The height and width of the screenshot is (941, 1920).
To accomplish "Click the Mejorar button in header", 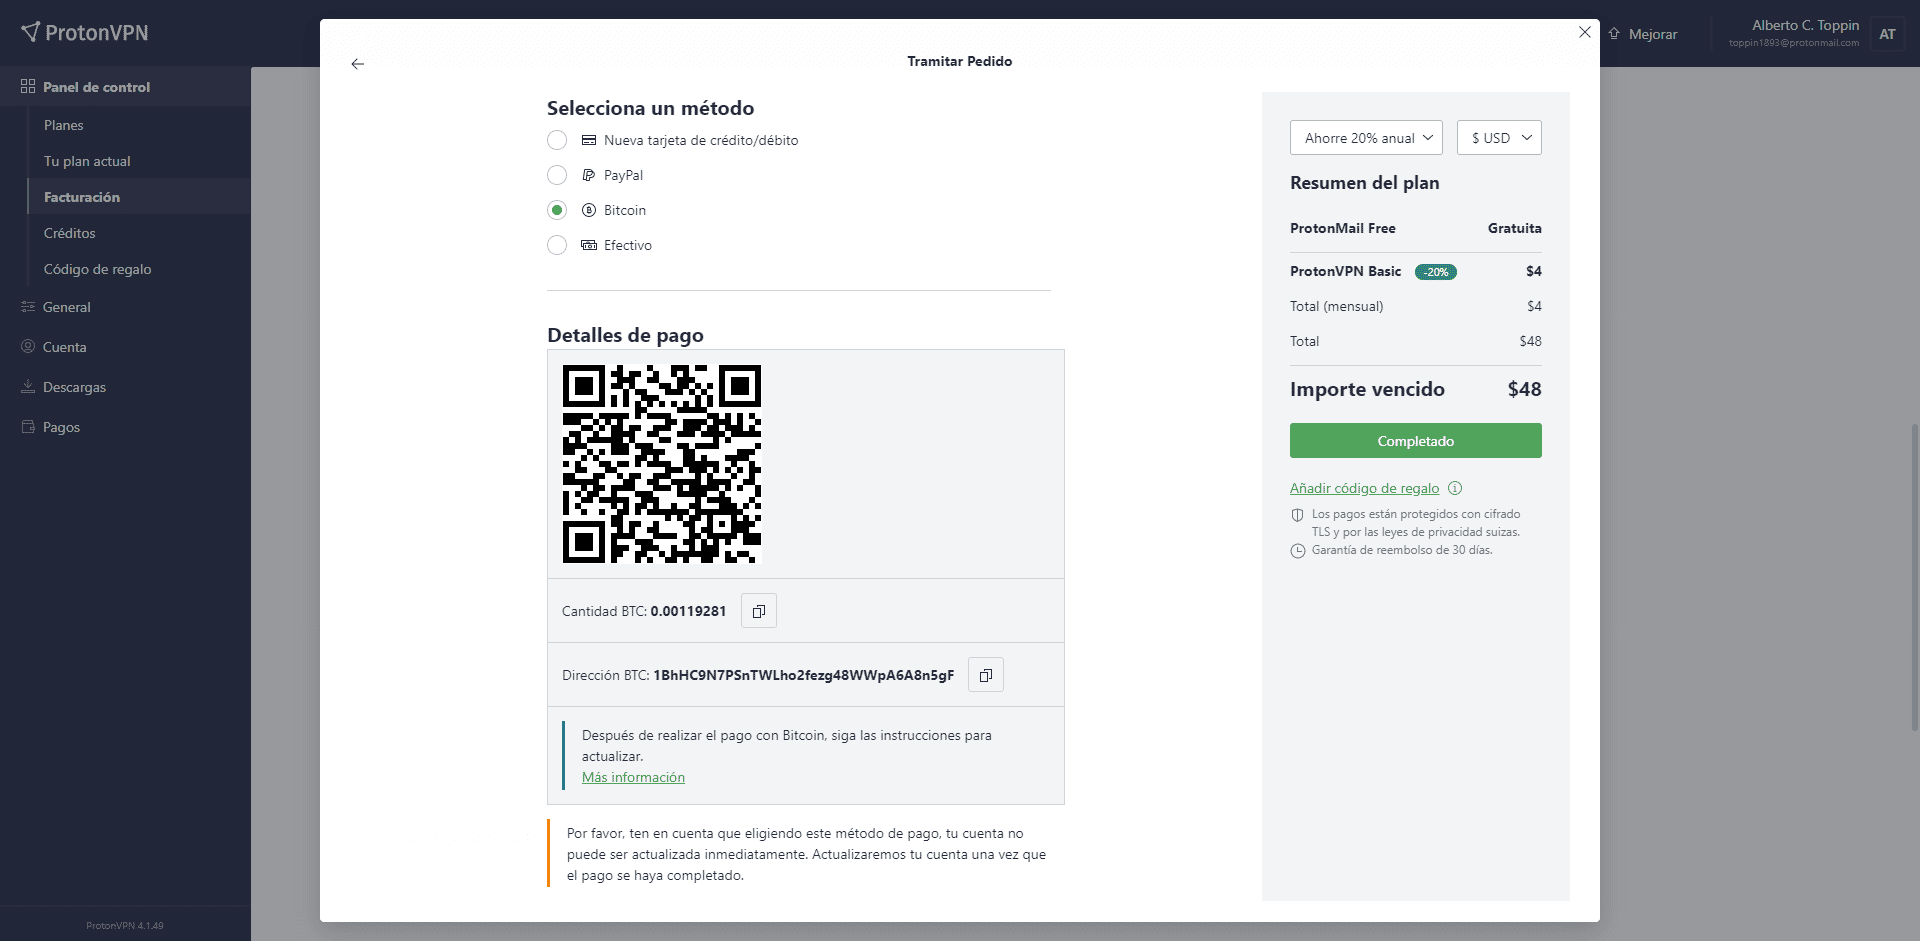I will click(1643, 34).
